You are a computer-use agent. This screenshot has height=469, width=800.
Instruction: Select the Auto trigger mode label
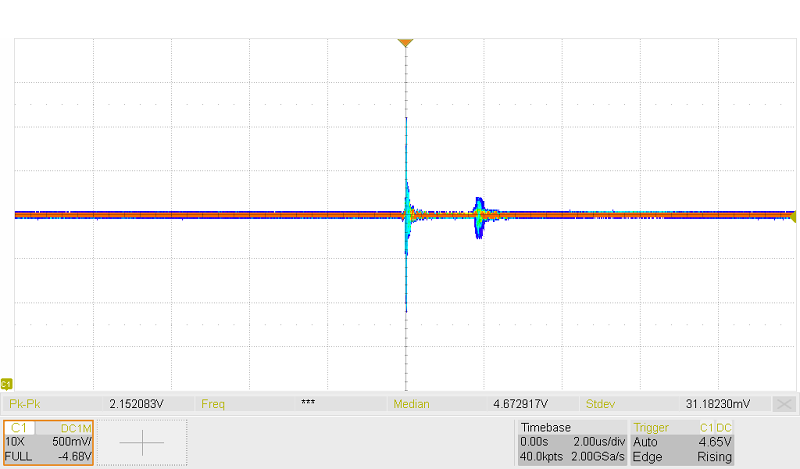645,441
